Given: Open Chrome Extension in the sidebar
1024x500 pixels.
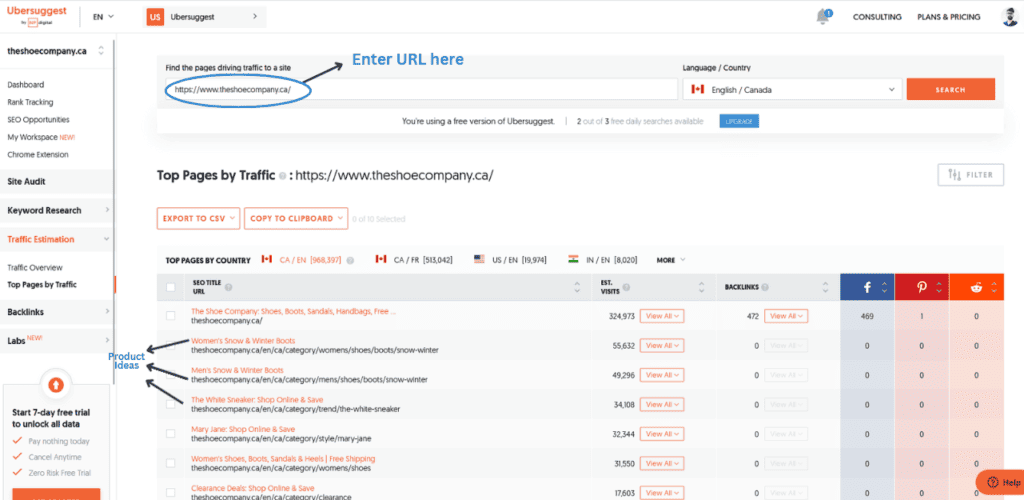Looking at the screenshot, I should [37, 155].
